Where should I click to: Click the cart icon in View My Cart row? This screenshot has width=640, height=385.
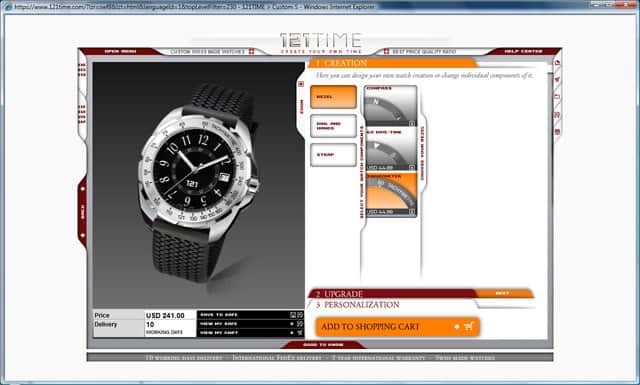point(300,333)
